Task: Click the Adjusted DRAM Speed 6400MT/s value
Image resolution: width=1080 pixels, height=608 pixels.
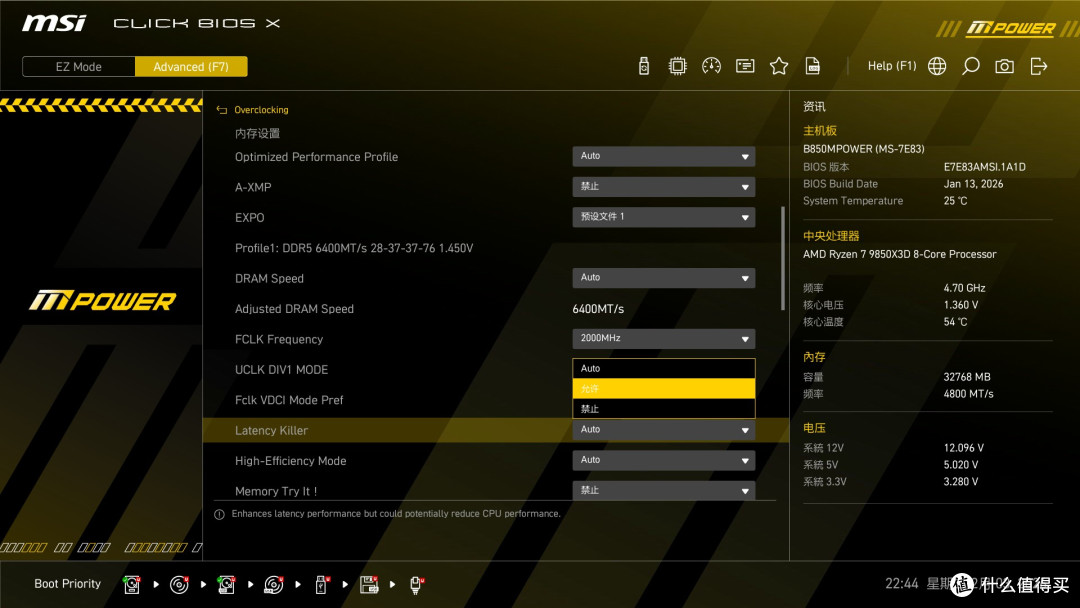Action: (598, 309)
